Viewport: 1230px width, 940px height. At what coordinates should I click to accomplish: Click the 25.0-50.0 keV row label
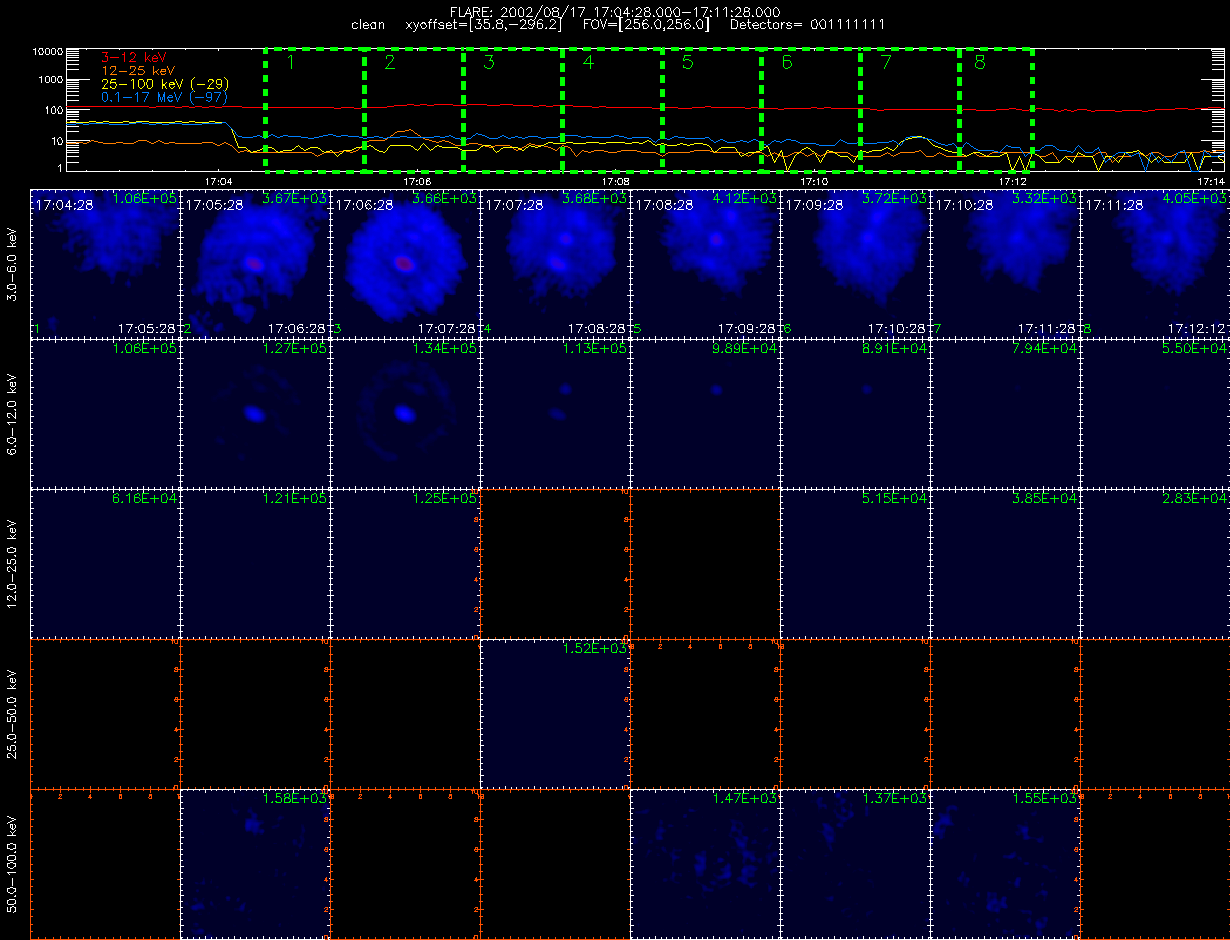coord(13,713)
